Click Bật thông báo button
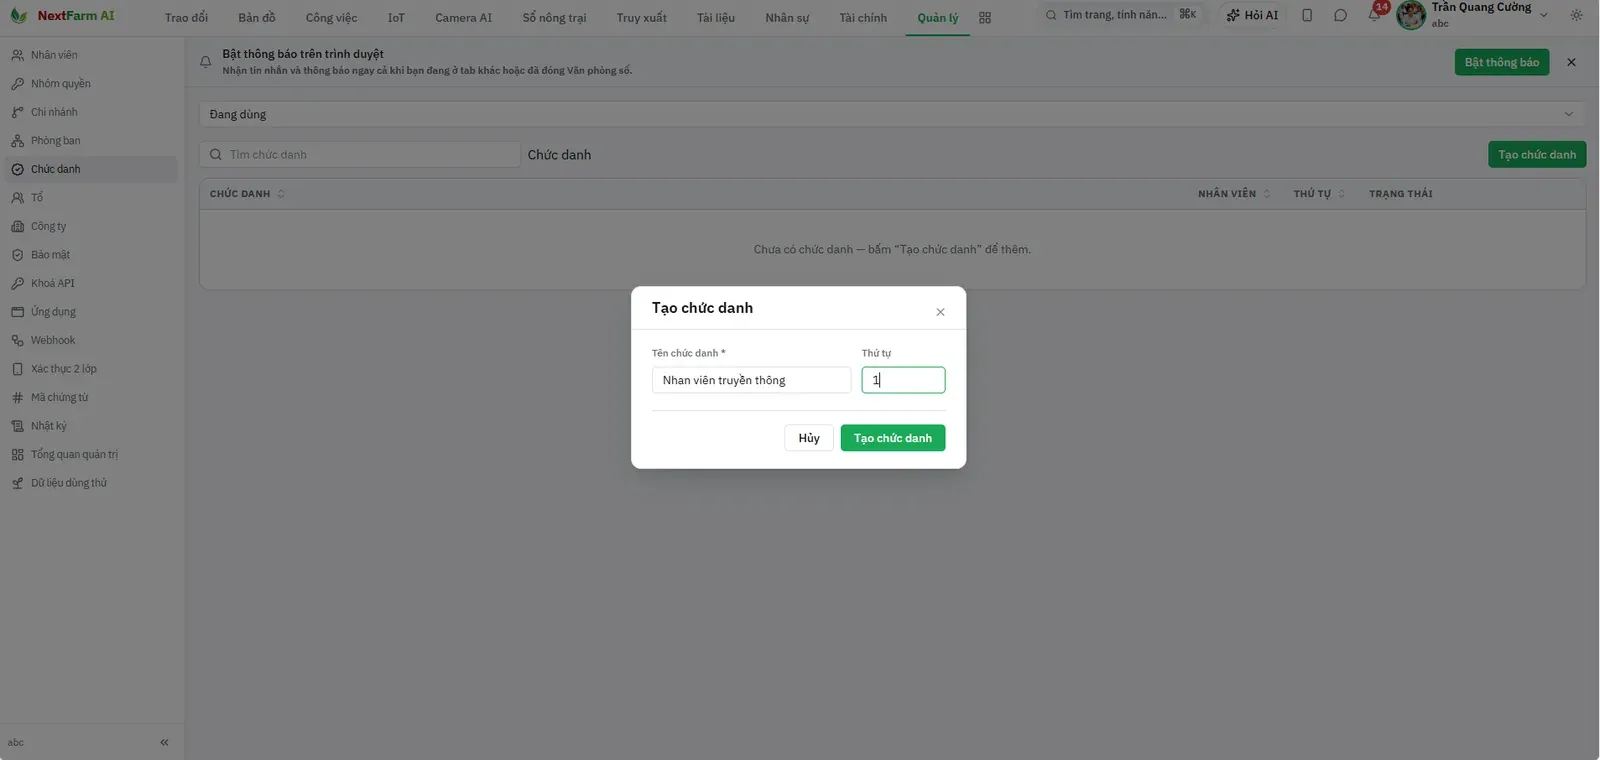This screenshot has height=760, width=1600. [x=1501, y=62]
